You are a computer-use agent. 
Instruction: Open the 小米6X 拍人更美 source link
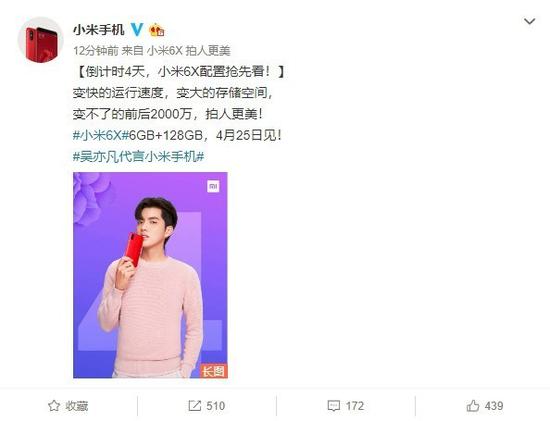coord(188,51)
